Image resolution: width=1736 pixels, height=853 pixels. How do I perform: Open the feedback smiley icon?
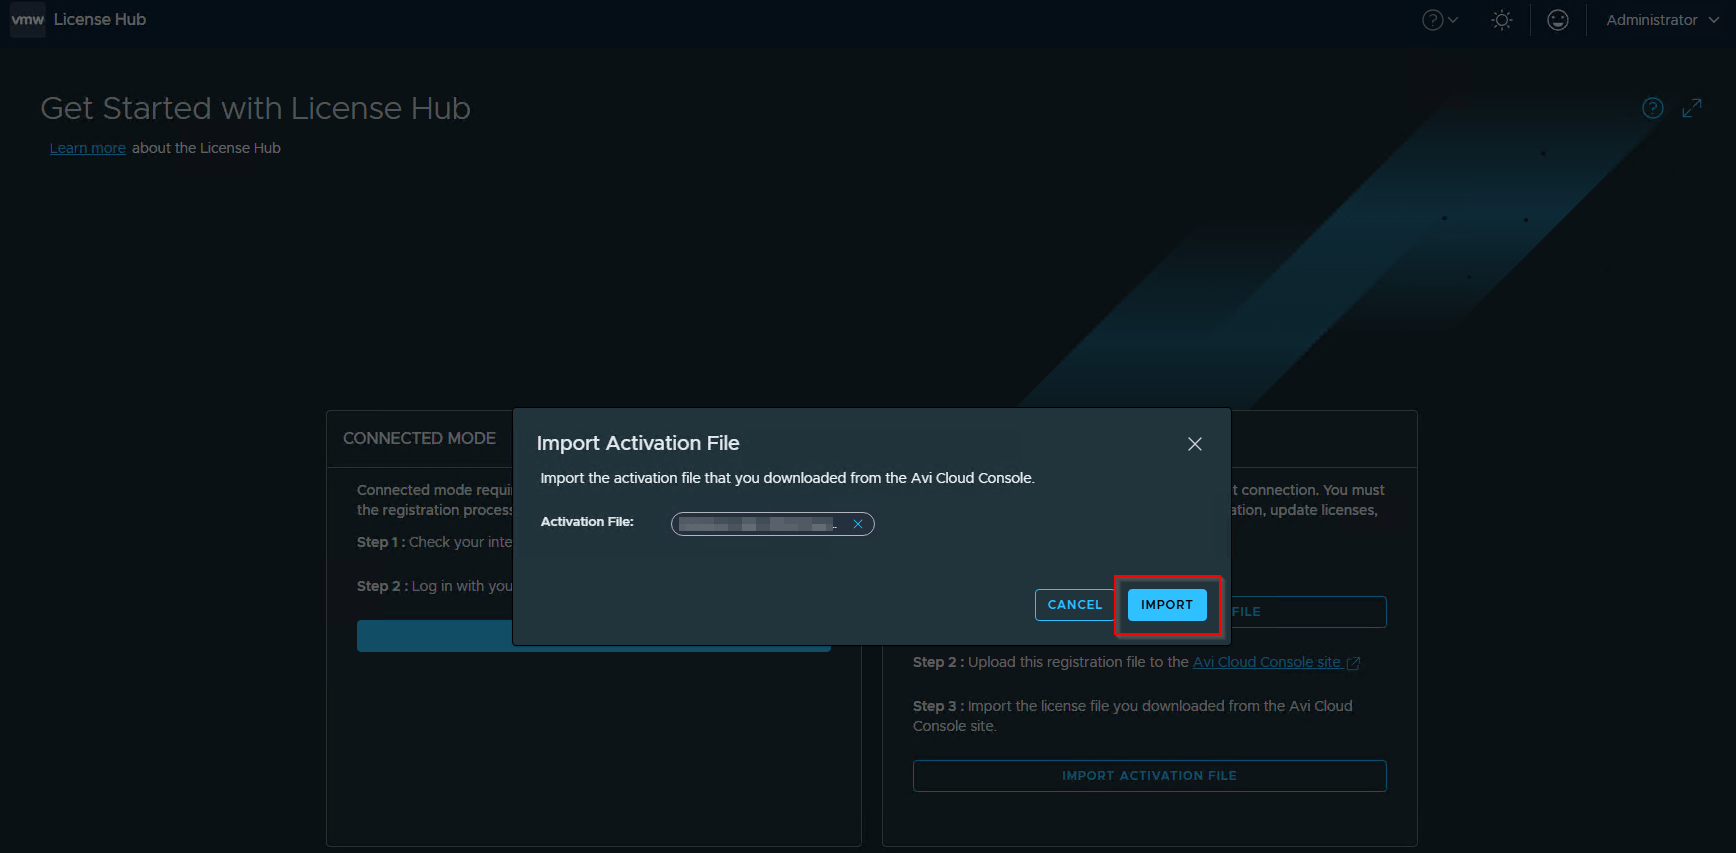[1558, 20]
